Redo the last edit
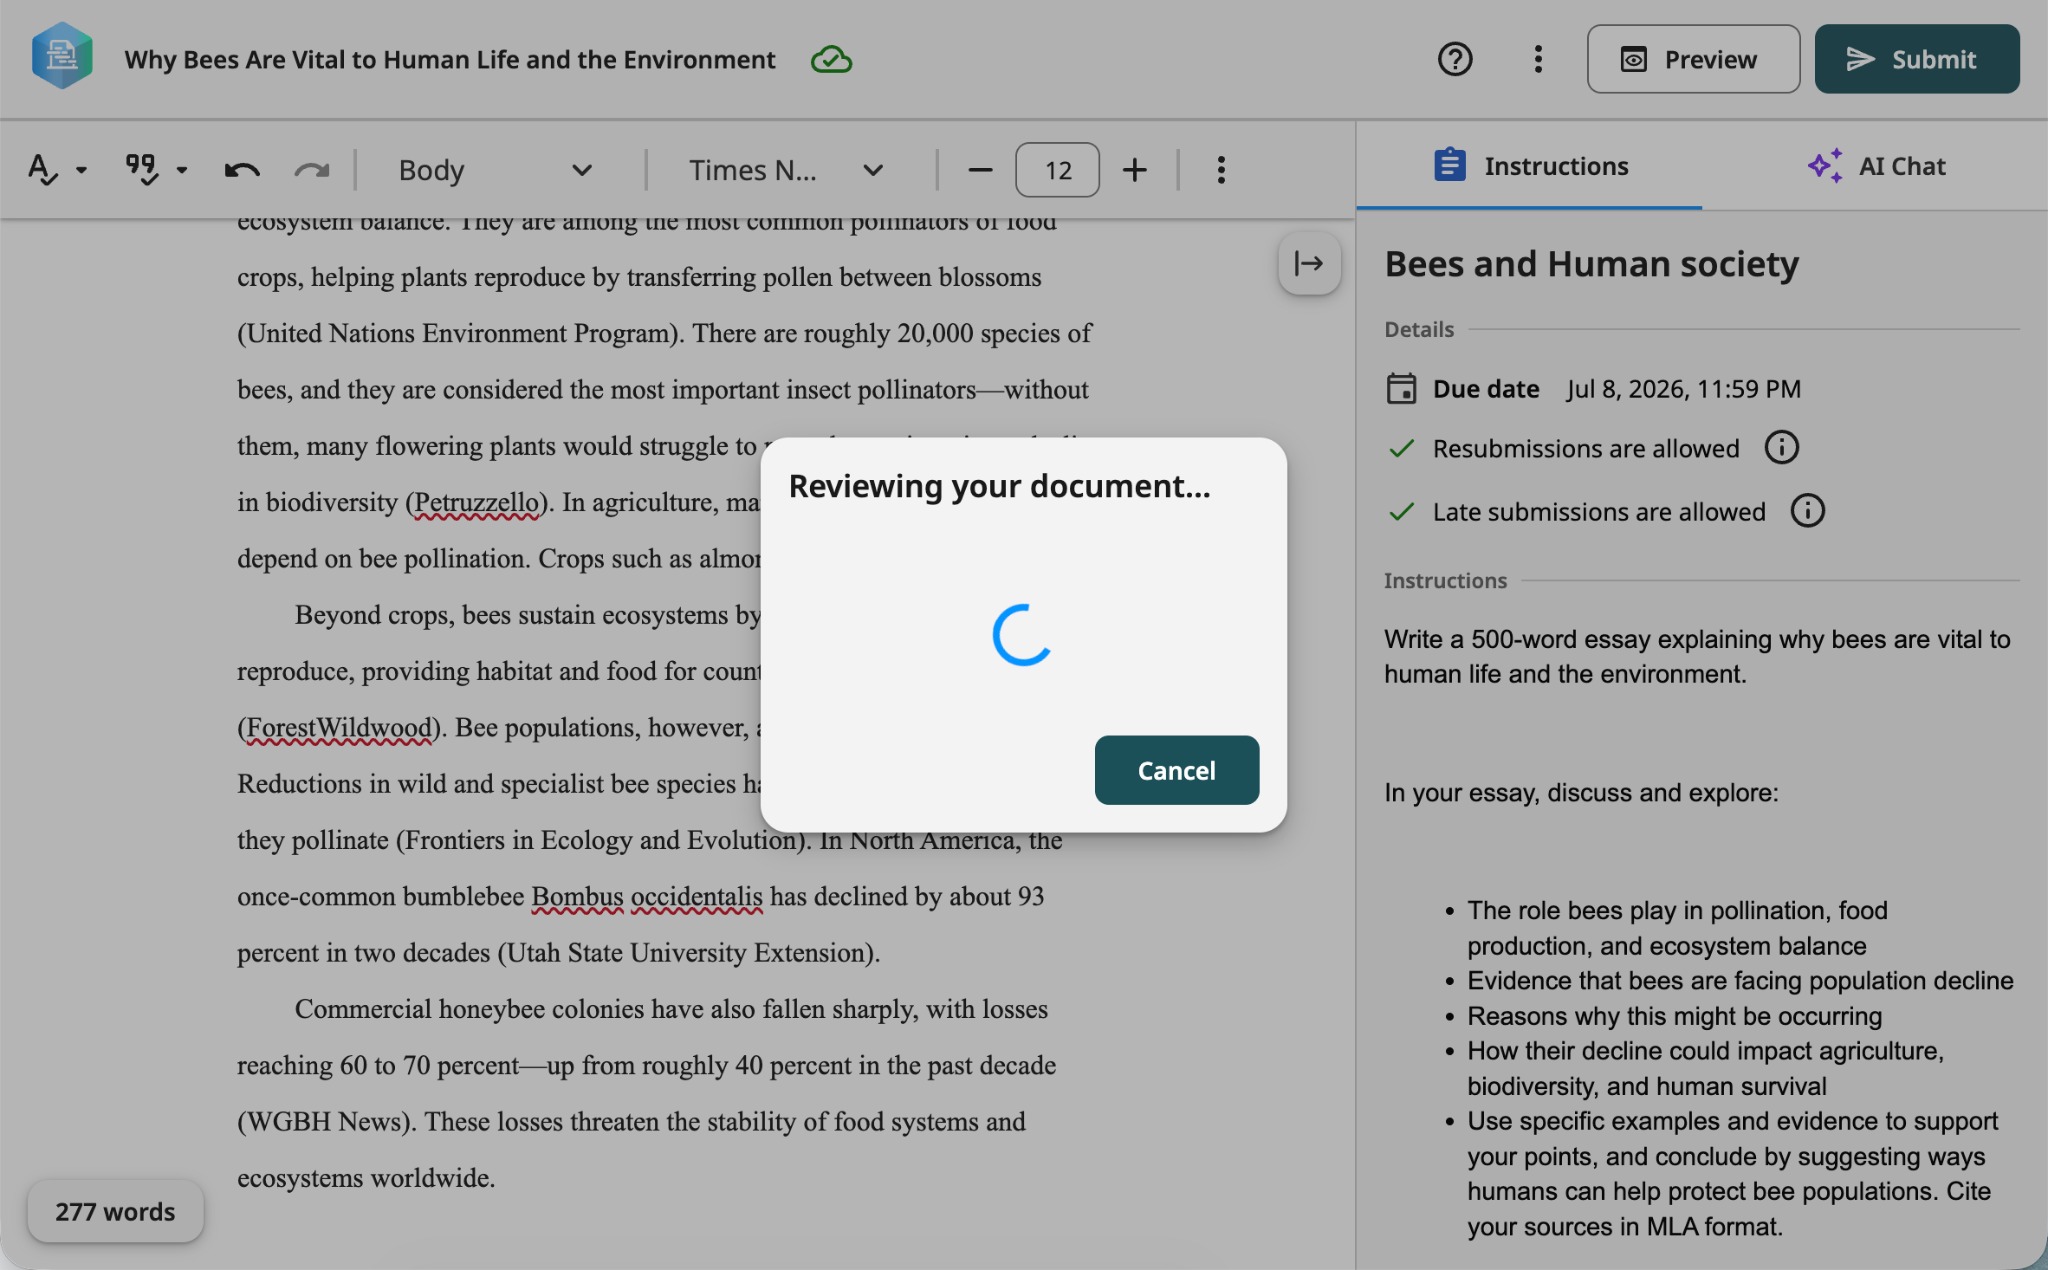The width and height of the screenshot is (2048, 1270). [x=312, y=170]
